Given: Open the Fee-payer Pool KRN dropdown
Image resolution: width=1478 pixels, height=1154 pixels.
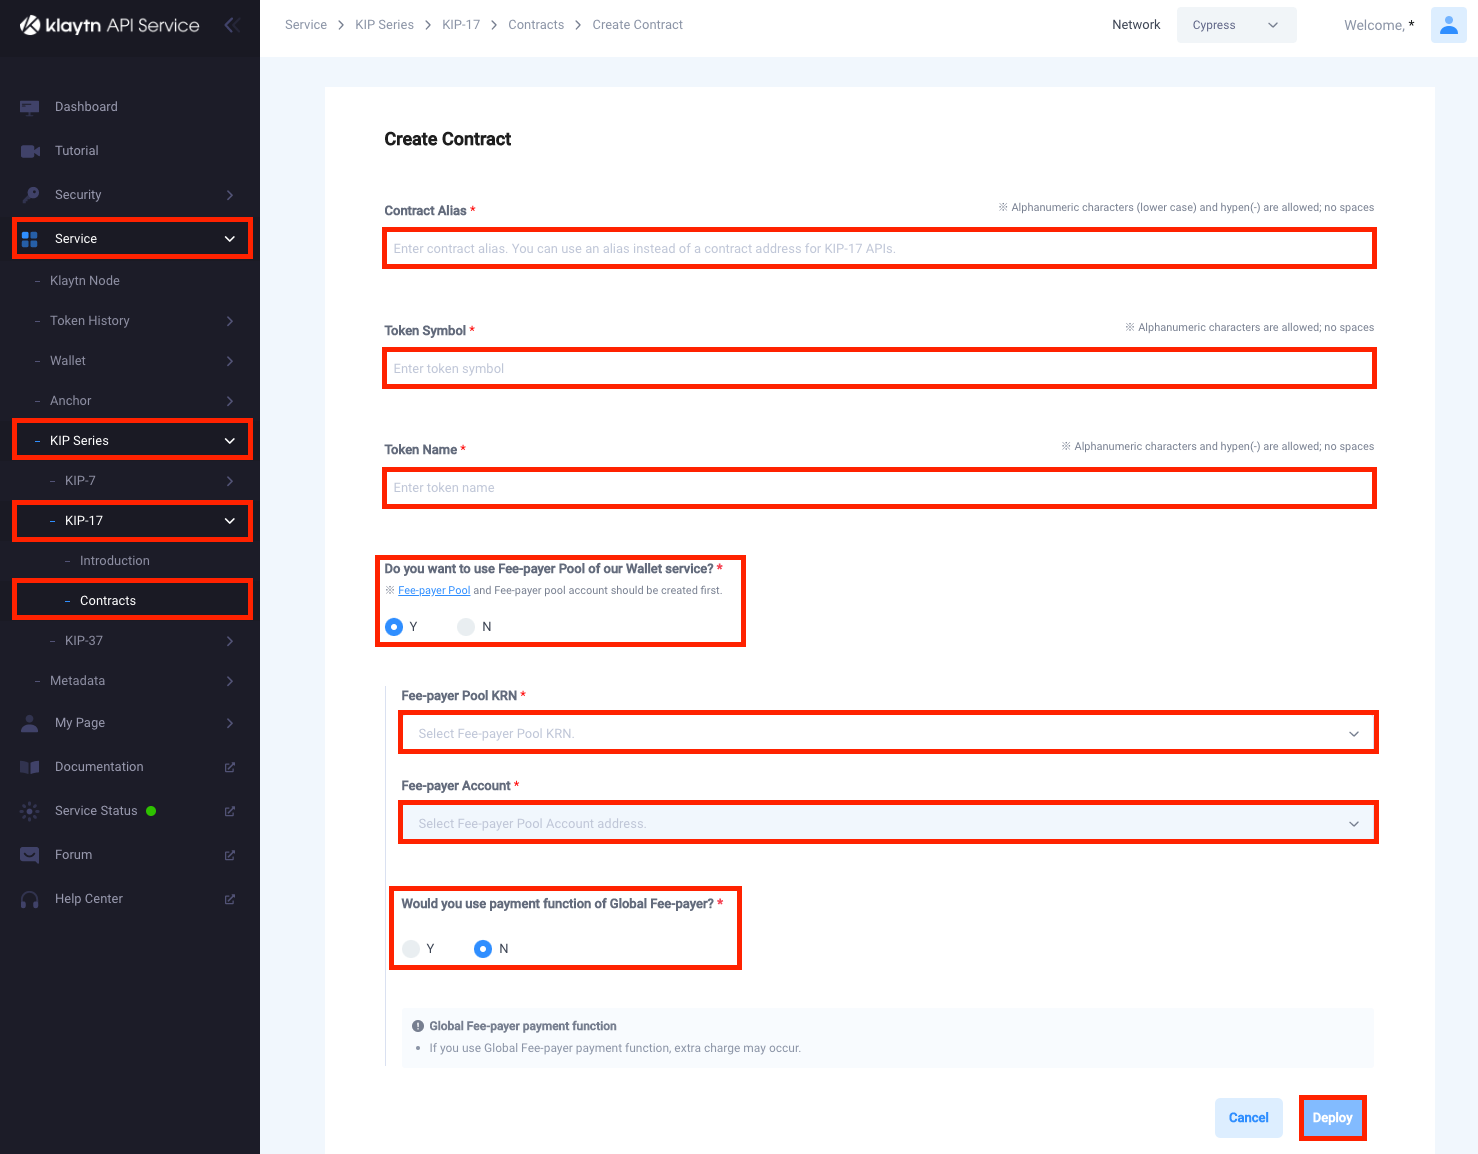Looking at the screenshot, I should pyautogui.click(x=888, y=733).
